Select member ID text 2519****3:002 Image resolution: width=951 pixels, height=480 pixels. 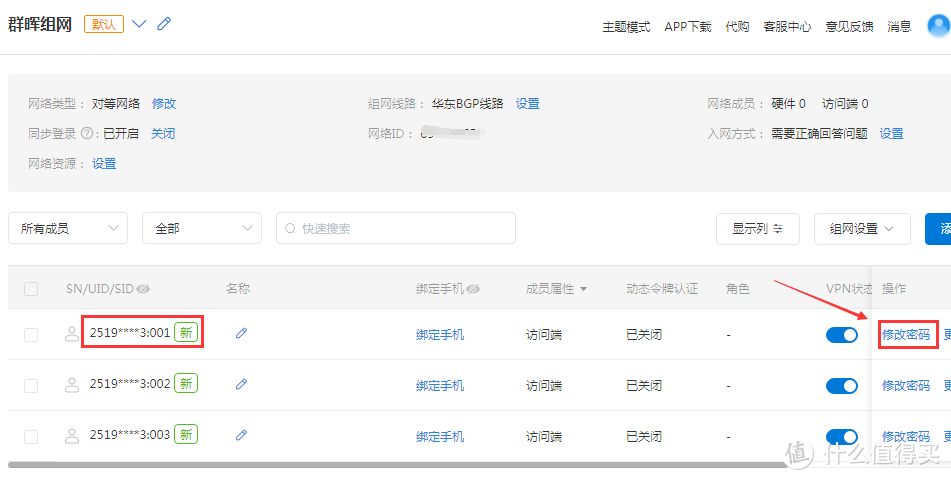(x=130, y=384)
